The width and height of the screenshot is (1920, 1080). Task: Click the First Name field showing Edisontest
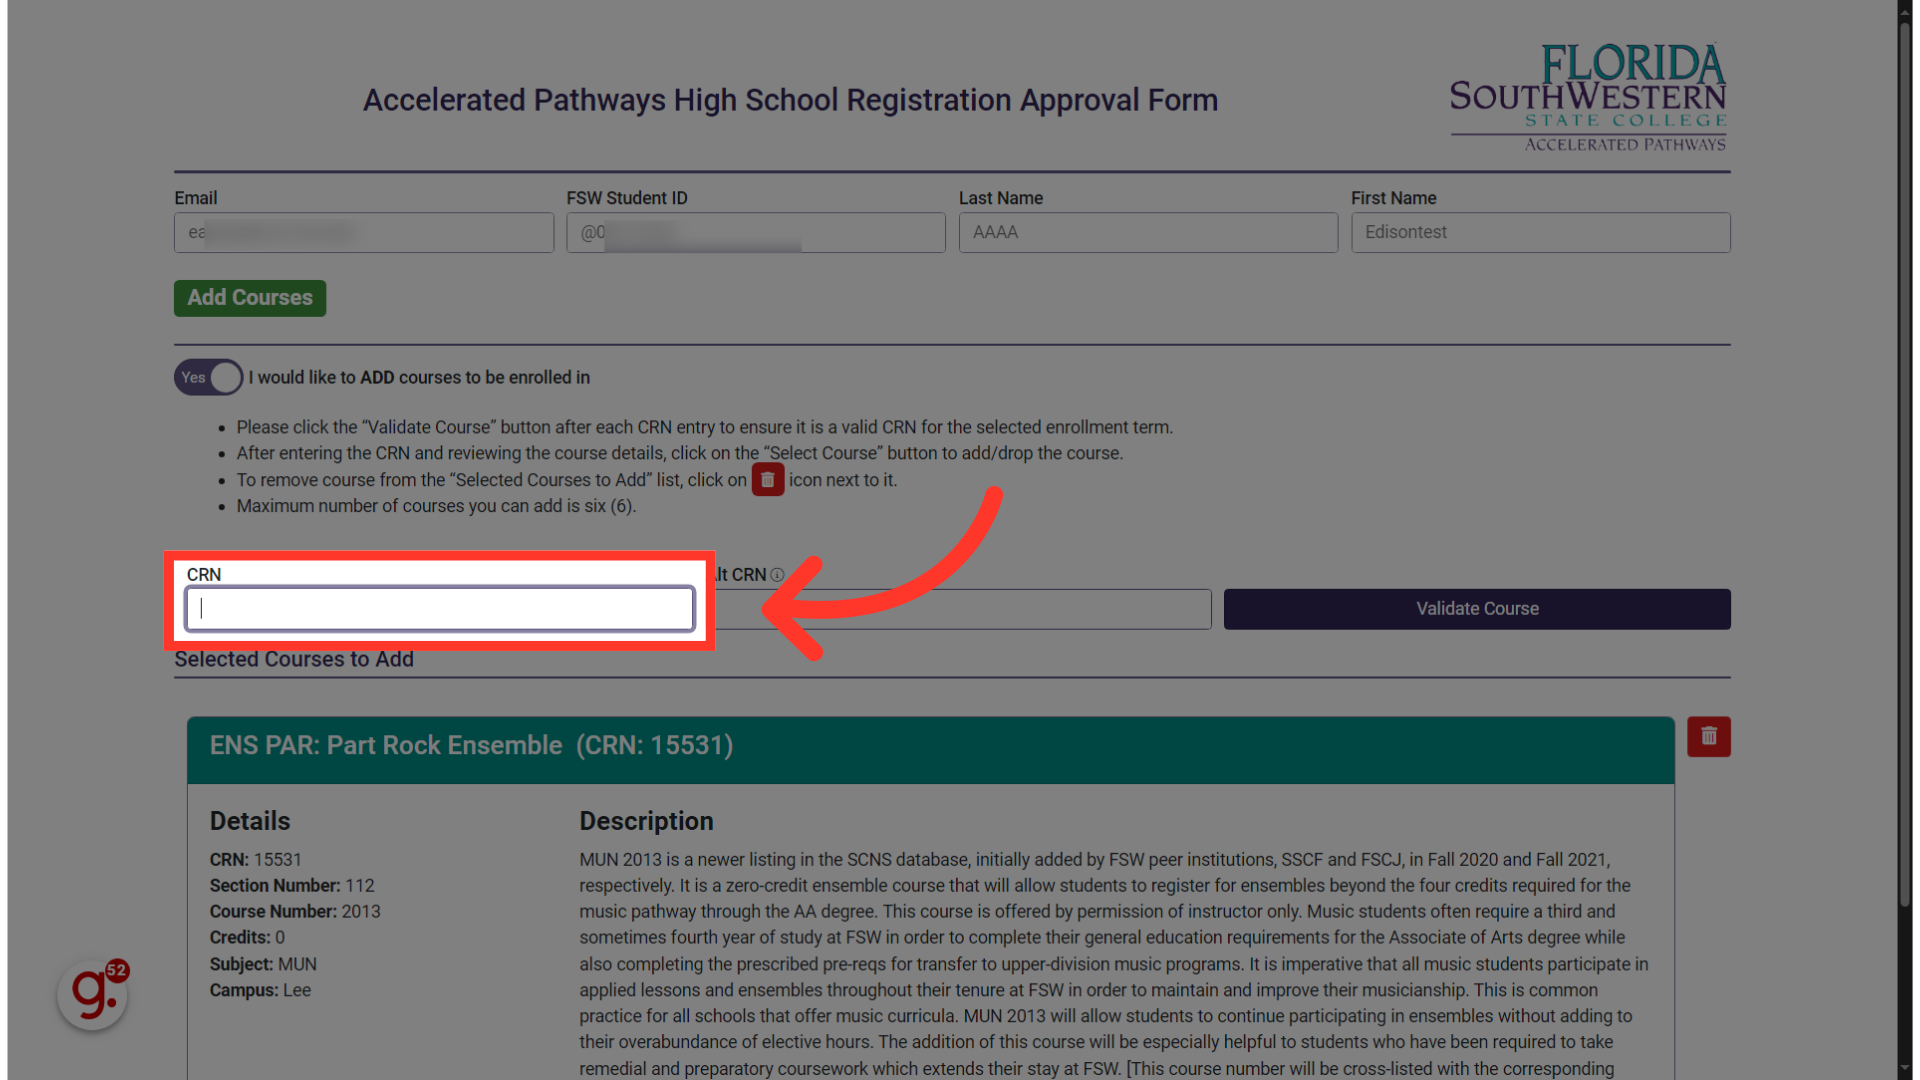tap(1540, 232)
